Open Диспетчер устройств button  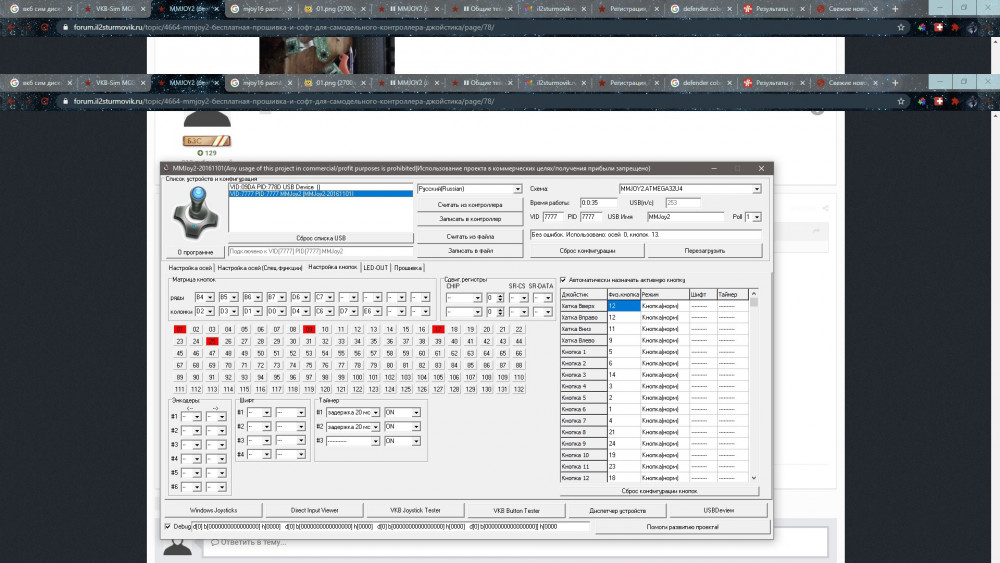617,510
